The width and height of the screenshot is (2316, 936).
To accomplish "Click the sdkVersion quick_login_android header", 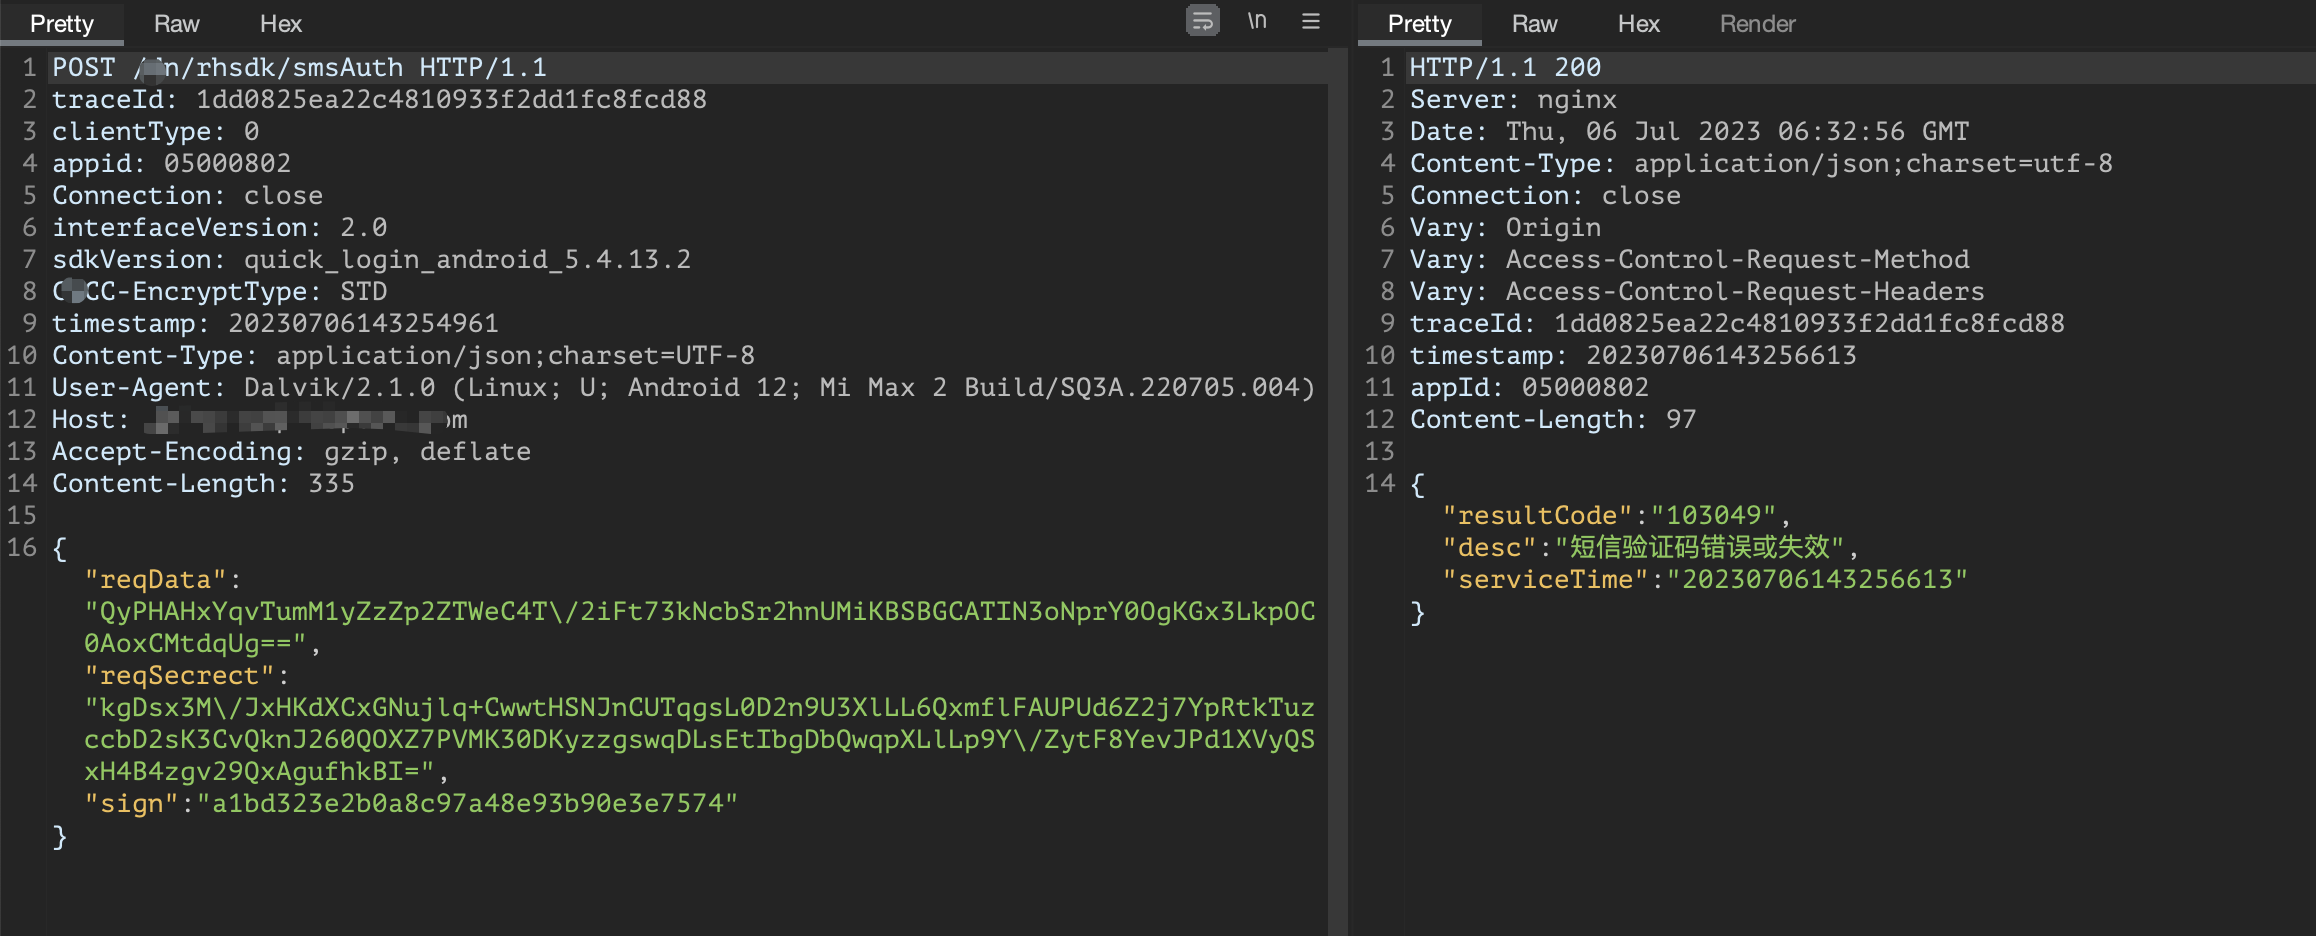I will (x=371, y=260).
